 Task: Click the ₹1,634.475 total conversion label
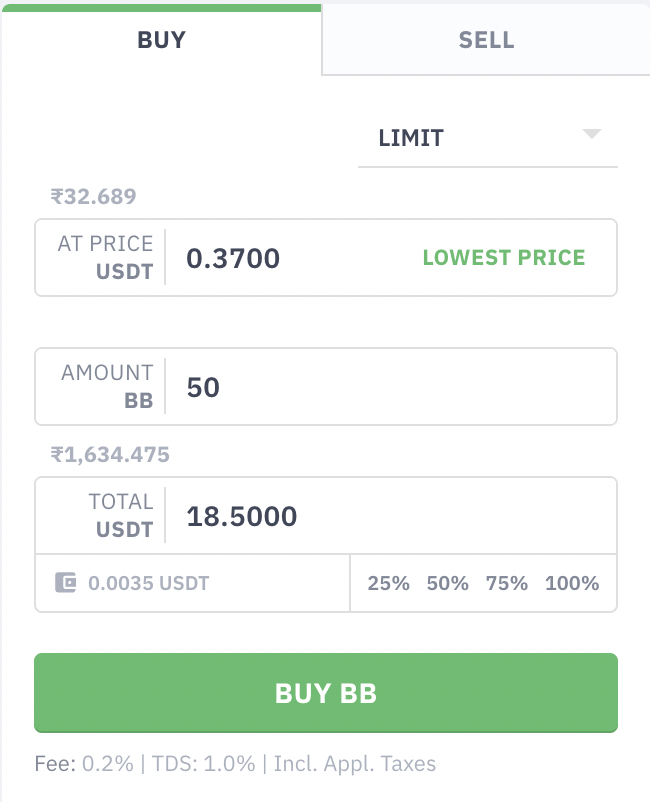click(110, 455)
